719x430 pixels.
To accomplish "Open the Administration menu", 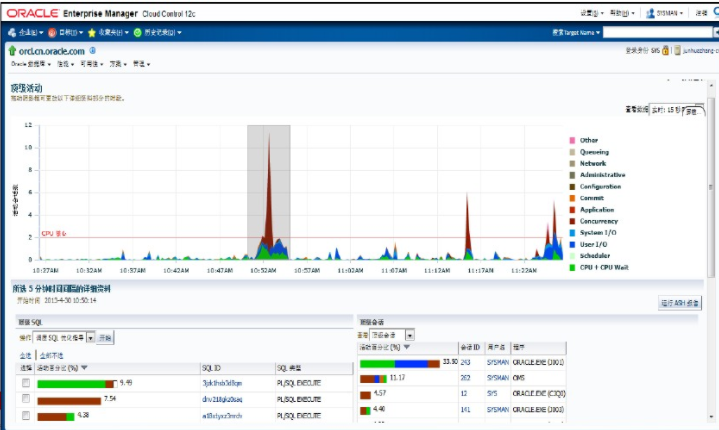I will [141, 64].
